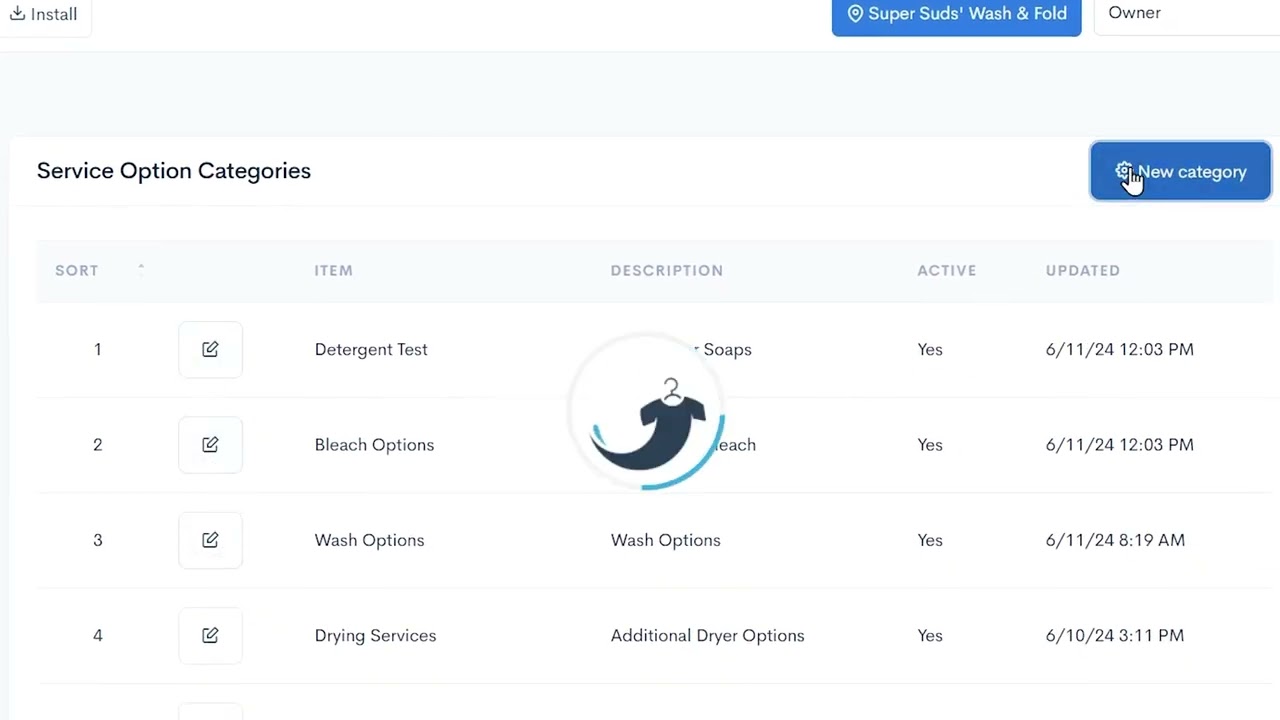Screen dimensions: 1280x720
Task: Open the edit icon beside Bleach Options
Action: click(210, 444)
